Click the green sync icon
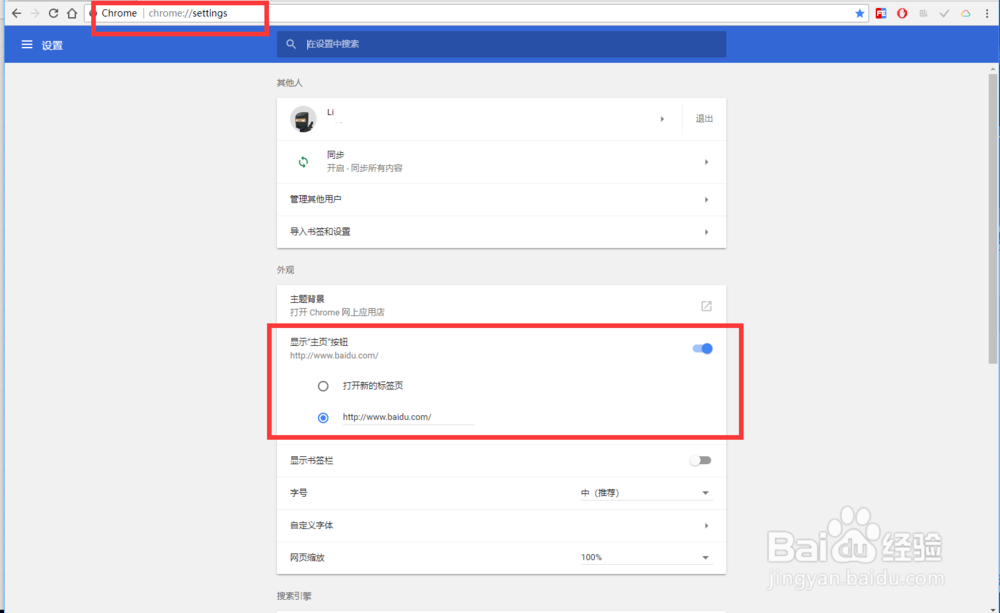Screen dimensions: 1000x613 click(304, 162)
